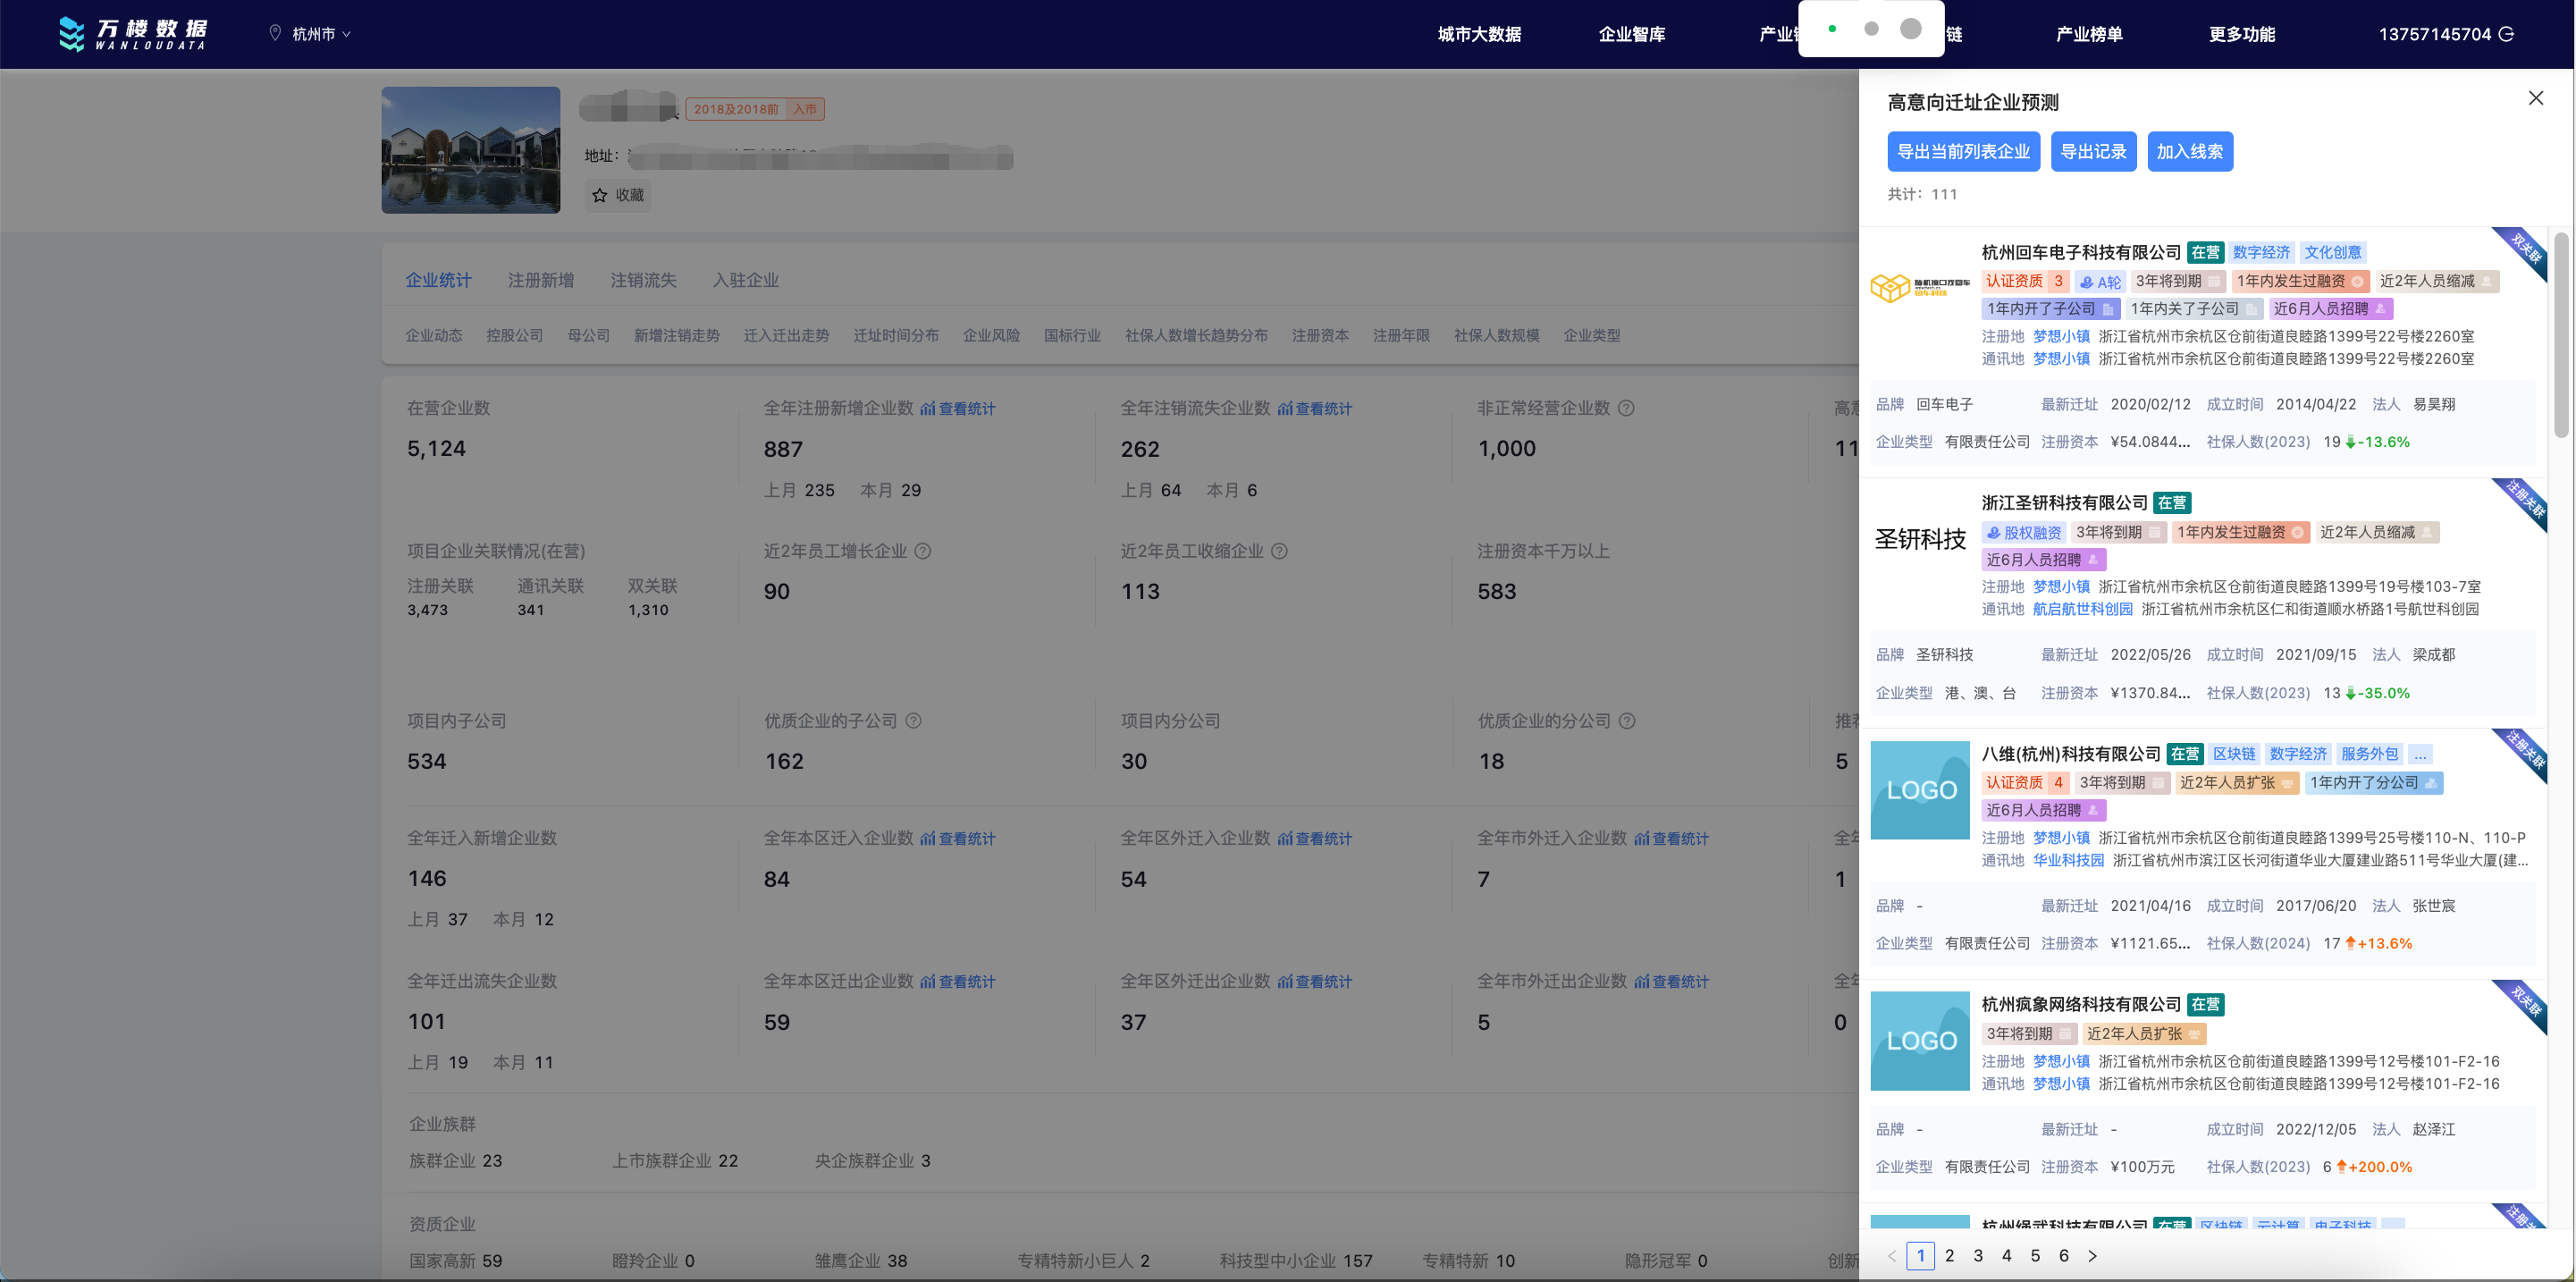The width and height of the screenshot is (2576, 1282).
Task: Click the 加入线索 button
Action: (x=2189, y=152)
